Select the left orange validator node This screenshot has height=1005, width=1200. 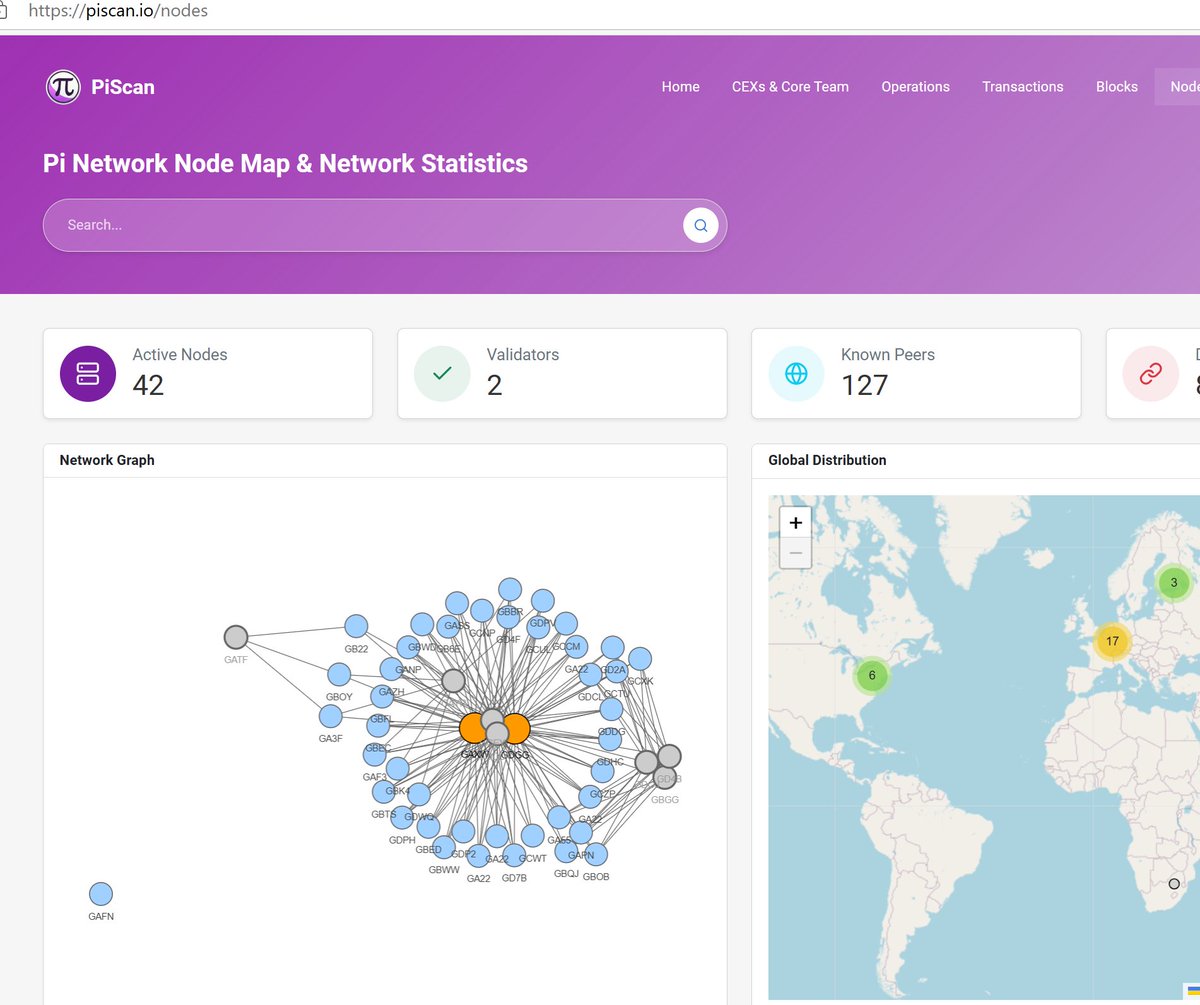(x=473, y=728)
